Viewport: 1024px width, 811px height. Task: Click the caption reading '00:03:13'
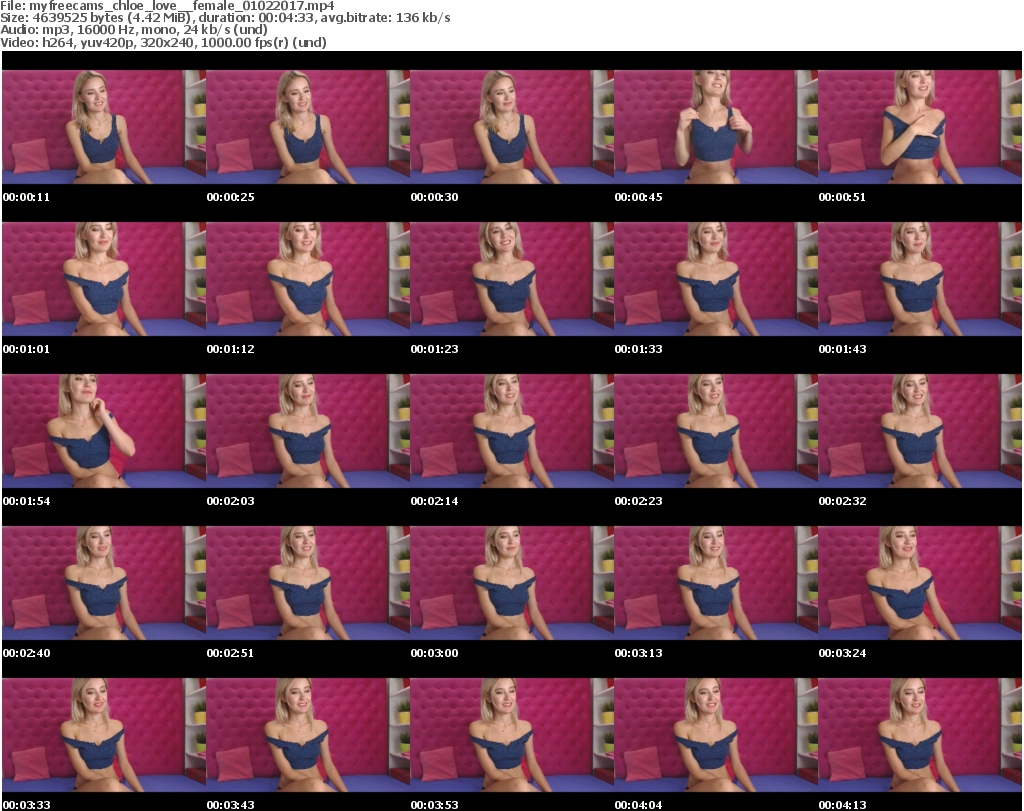638,653
